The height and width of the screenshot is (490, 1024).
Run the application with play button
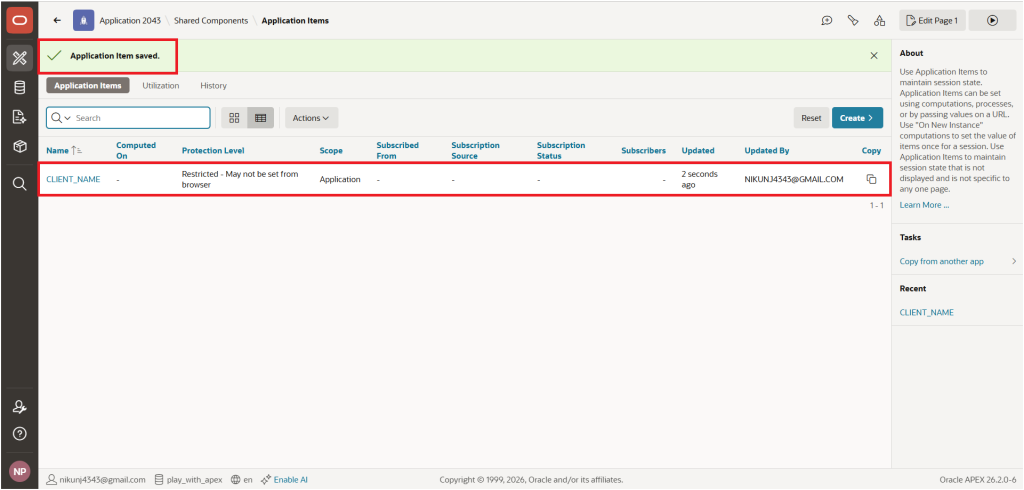[x=992, y=20]
